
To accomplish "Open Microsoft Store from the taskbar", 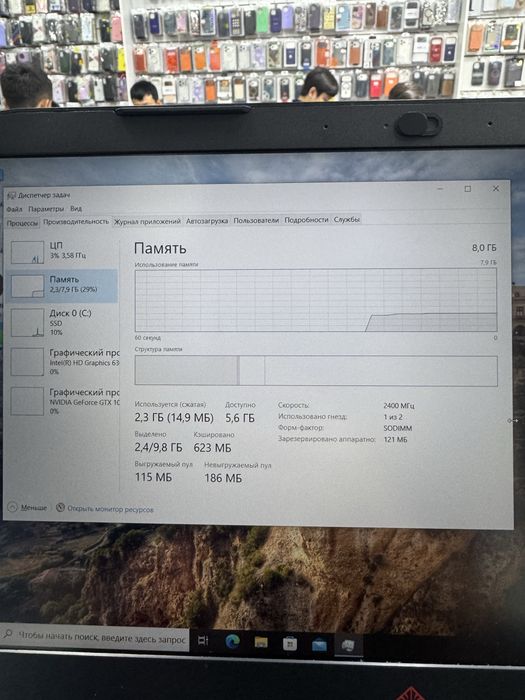I will tap(290, 643).
